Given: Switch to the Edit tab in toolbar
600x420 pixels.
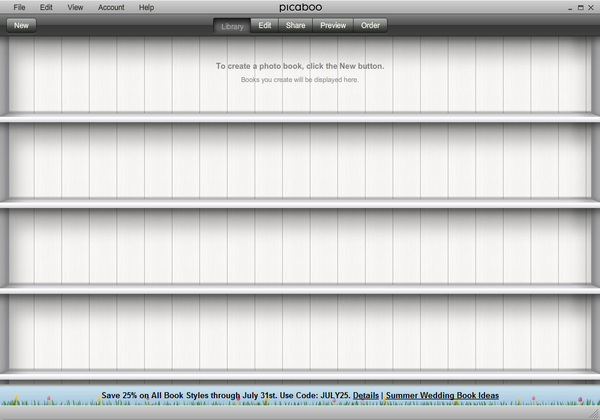Looking at the screenshot, I should point(264,25).
